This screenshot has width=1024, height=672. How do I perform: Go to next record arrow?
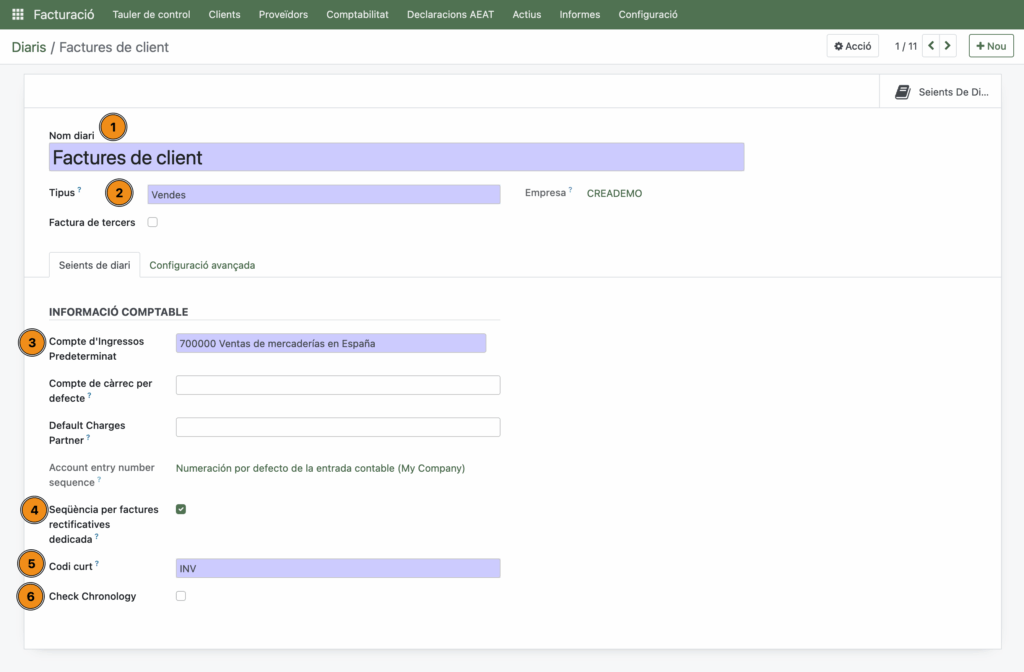pyautogui.click(x=948, y=46)
